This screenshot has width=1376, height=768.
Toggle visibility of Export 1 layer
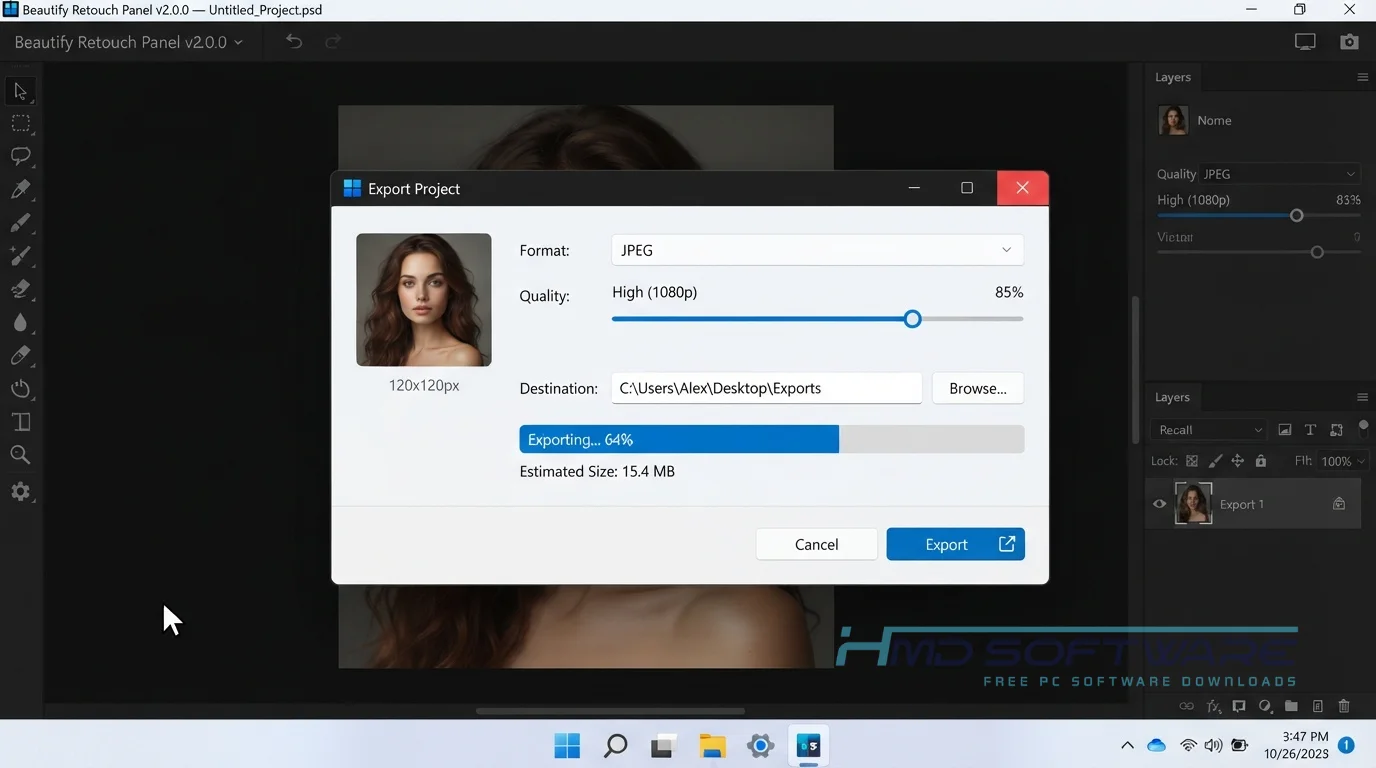pos(1160,504)
